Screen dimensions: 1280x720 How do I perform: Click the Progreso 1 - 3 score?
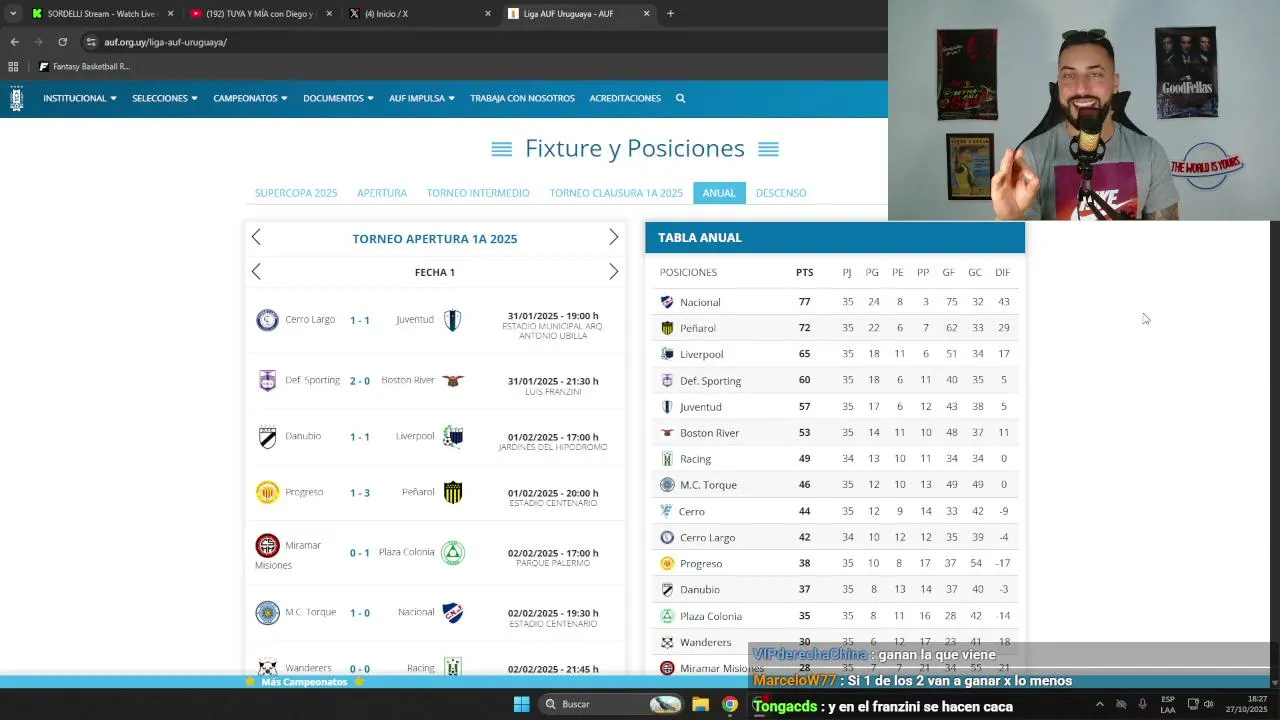pyautogui.click(x=360, y=492)
